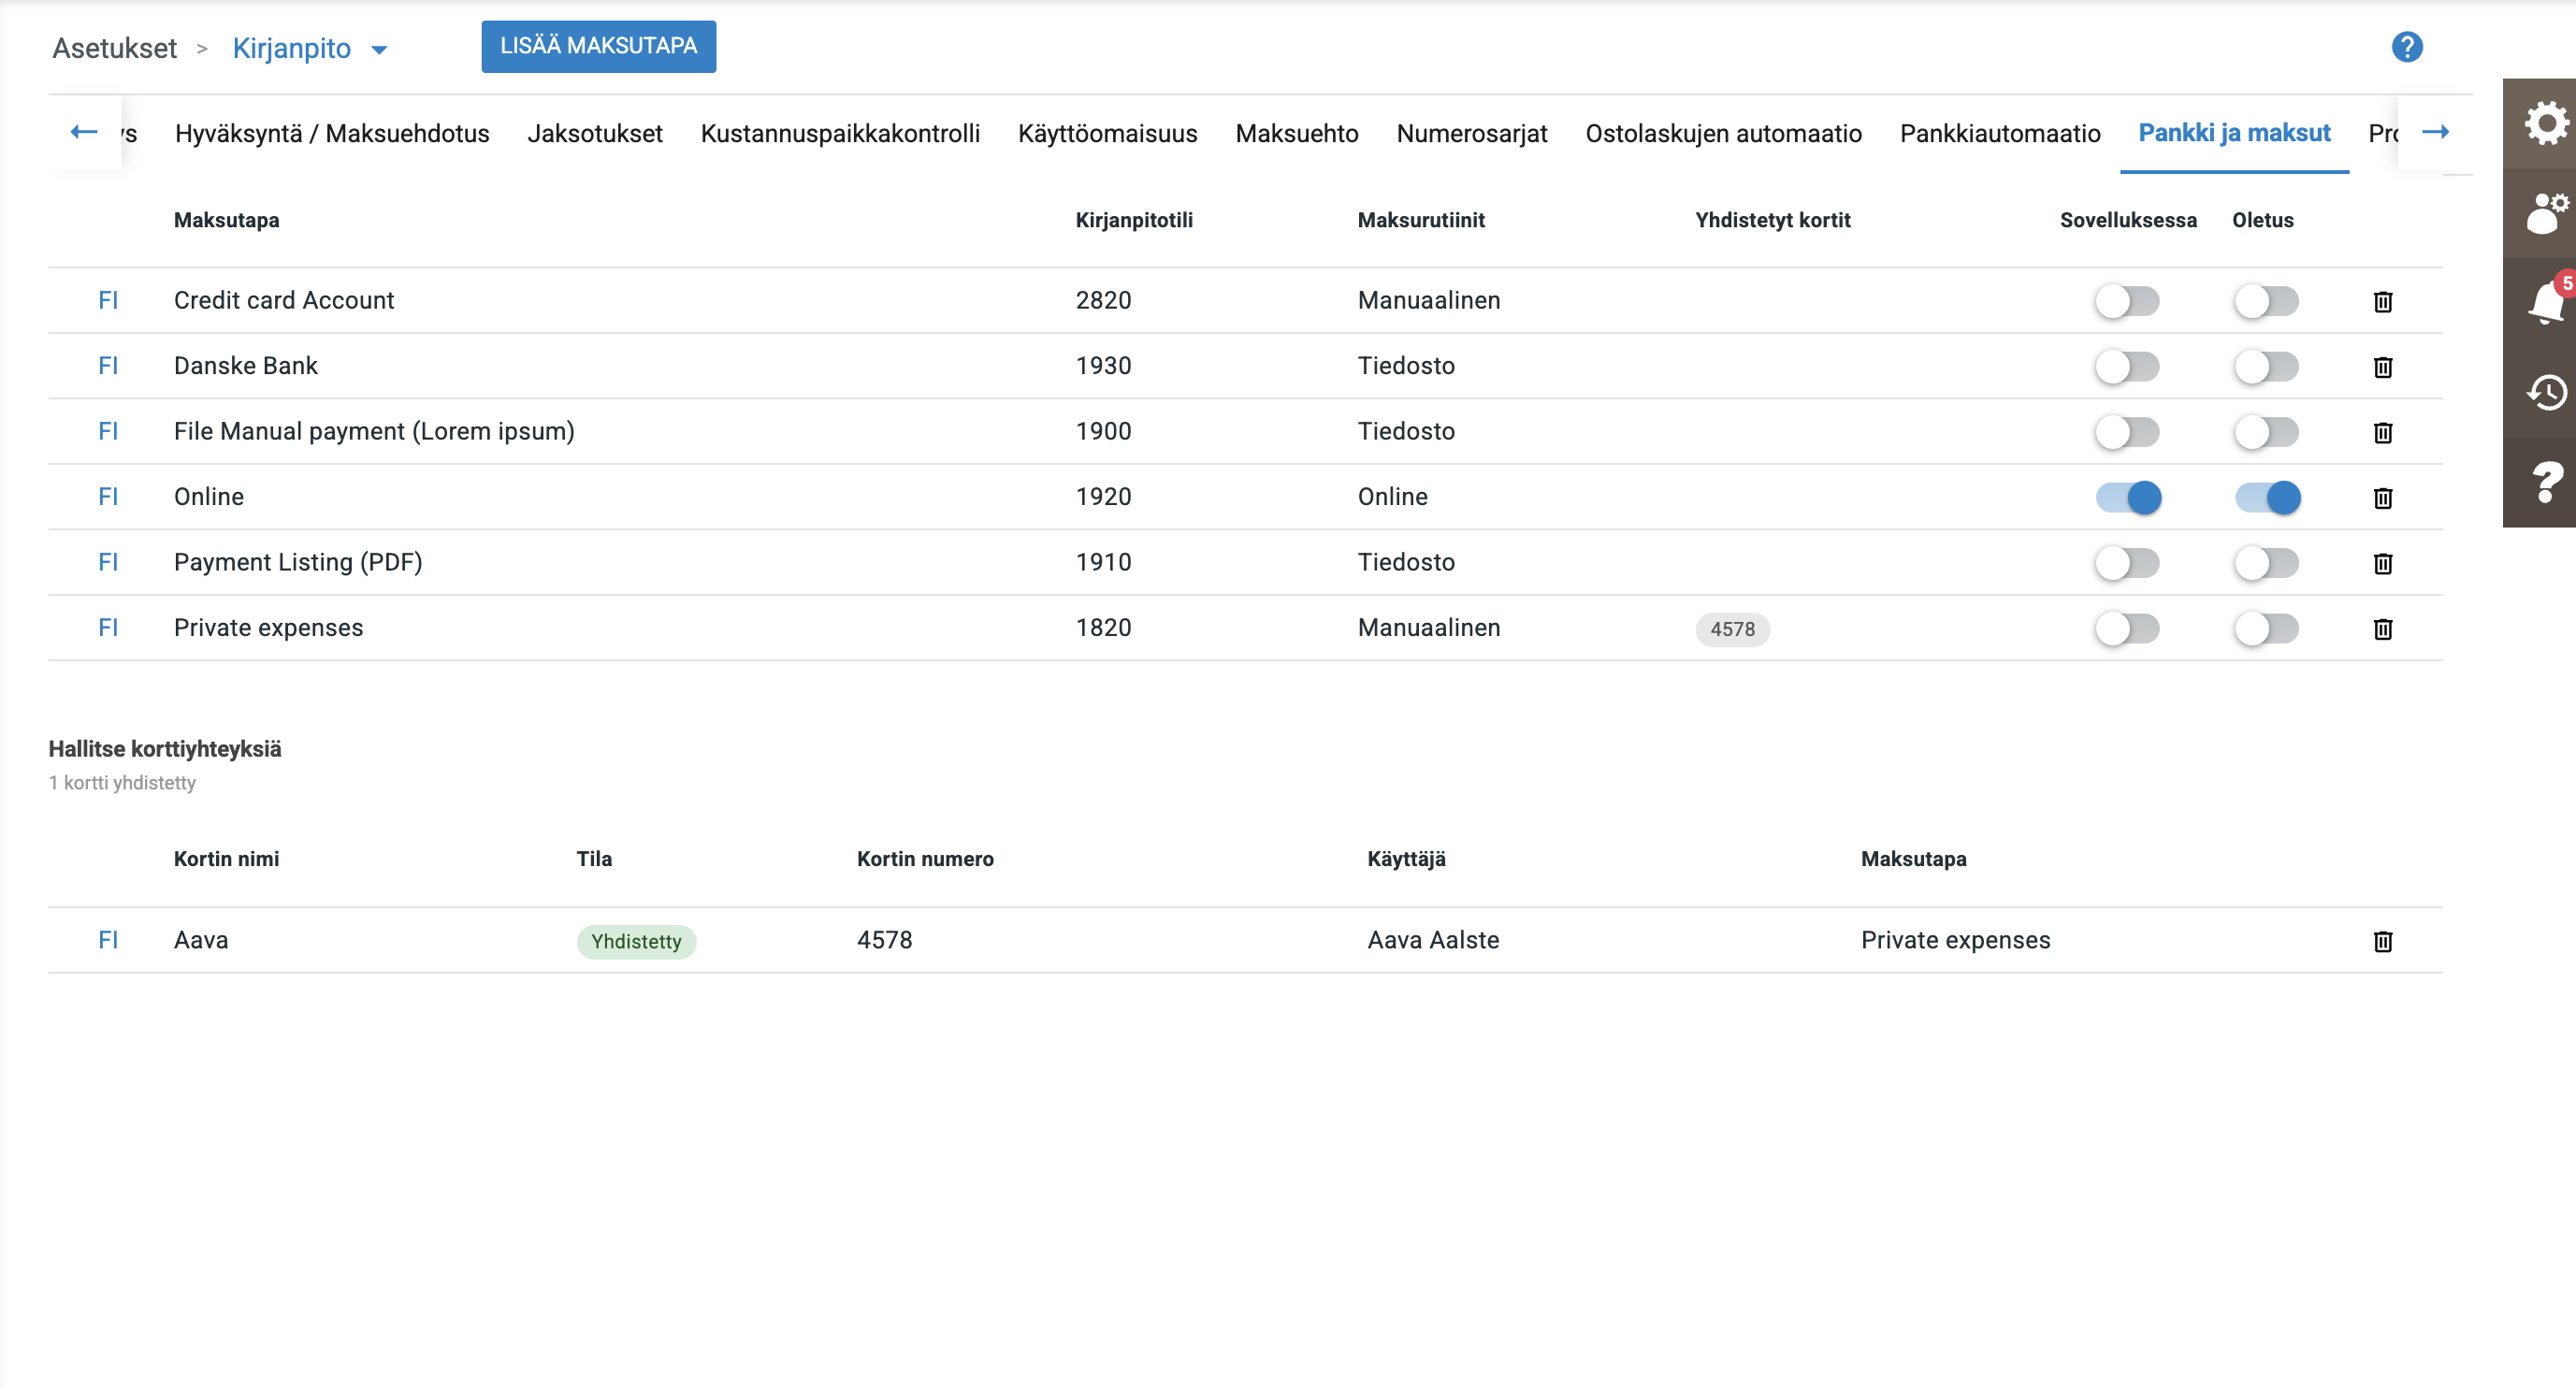The height and width of the screenshot is (1388, 2576).
Task: Open the settings gear in sidebar
Action: (x=2544, y=123)
